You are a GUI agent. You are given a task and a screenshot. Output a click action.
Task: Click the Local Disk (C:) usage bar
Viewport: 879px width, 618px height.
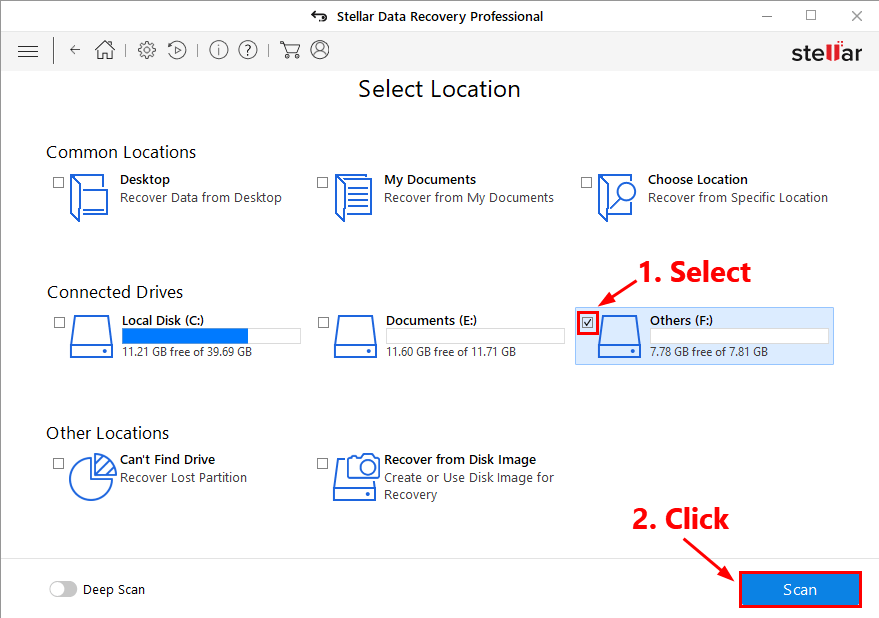click(211, 336)
